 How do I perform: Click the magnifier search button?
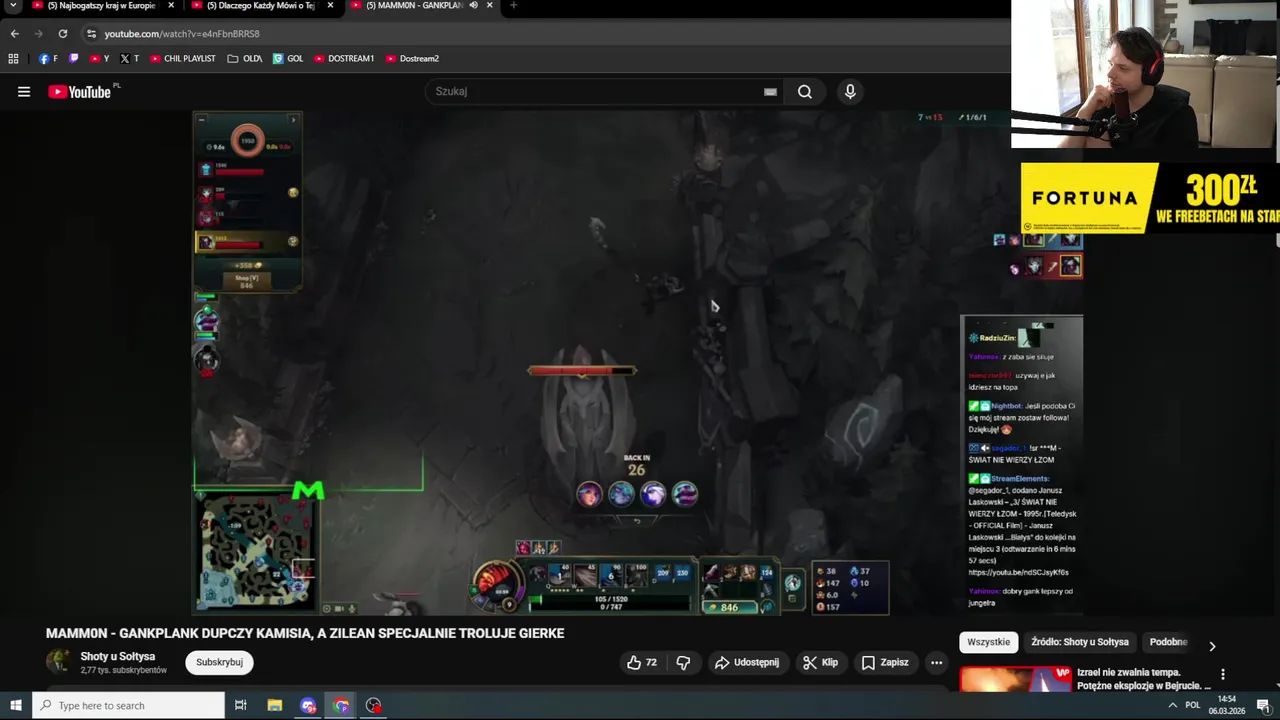click(x=805, y=92)
